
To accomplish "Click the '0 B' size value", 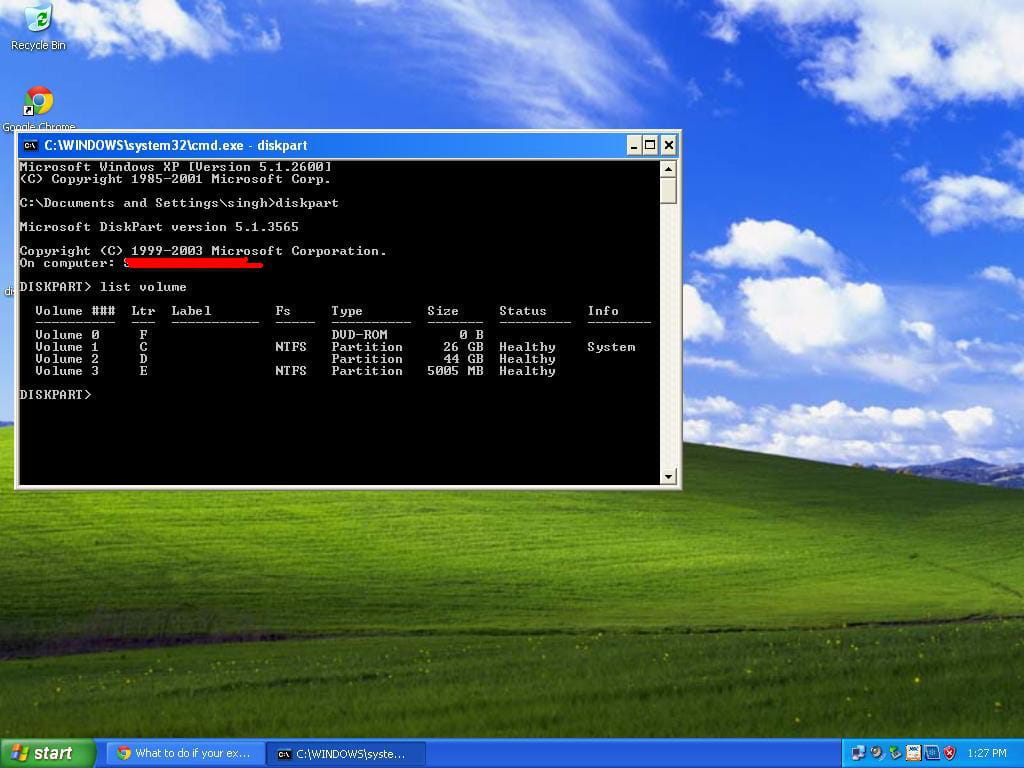I will pos(471,335).
